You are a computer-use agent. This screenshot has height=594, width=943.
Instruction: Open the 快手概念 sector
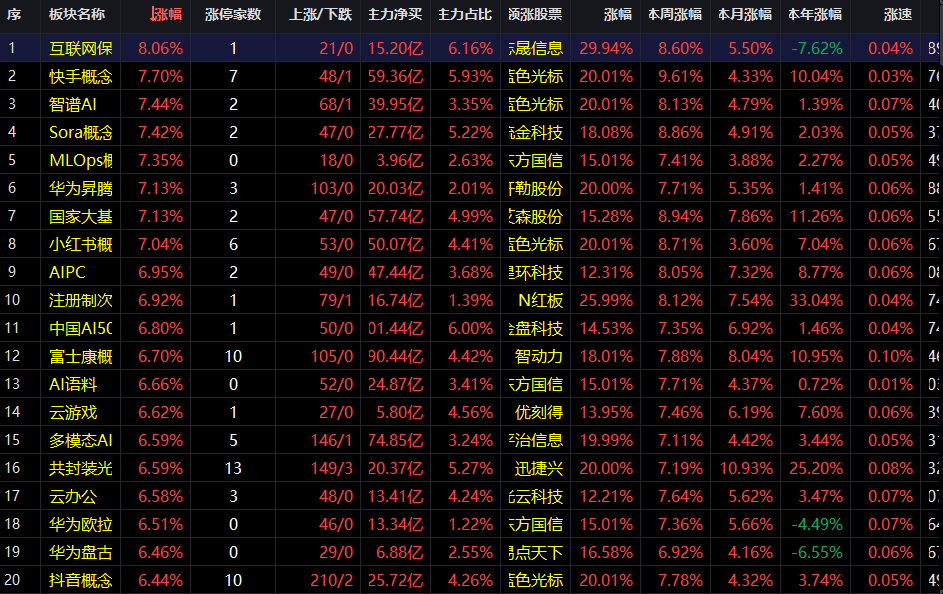click(81, 76)
